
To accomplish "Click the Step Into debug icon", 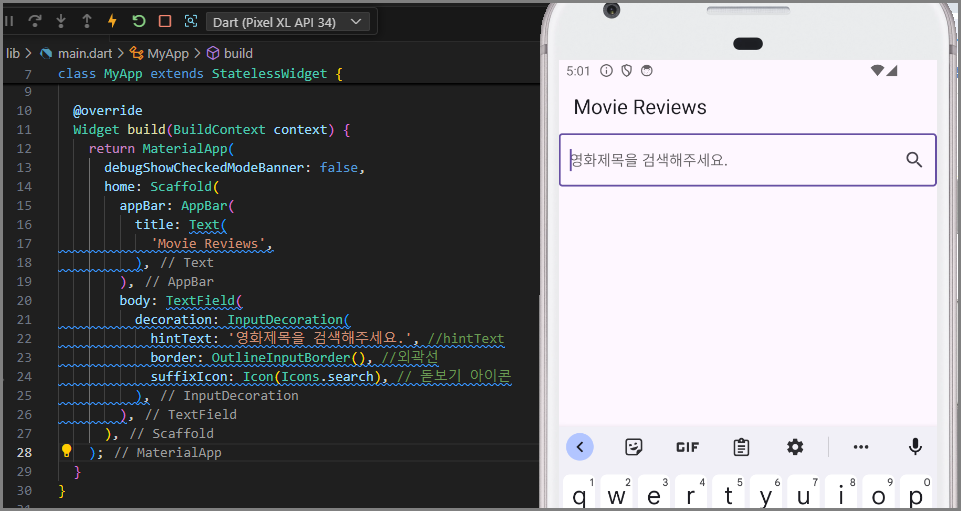I will click(61, 21).
